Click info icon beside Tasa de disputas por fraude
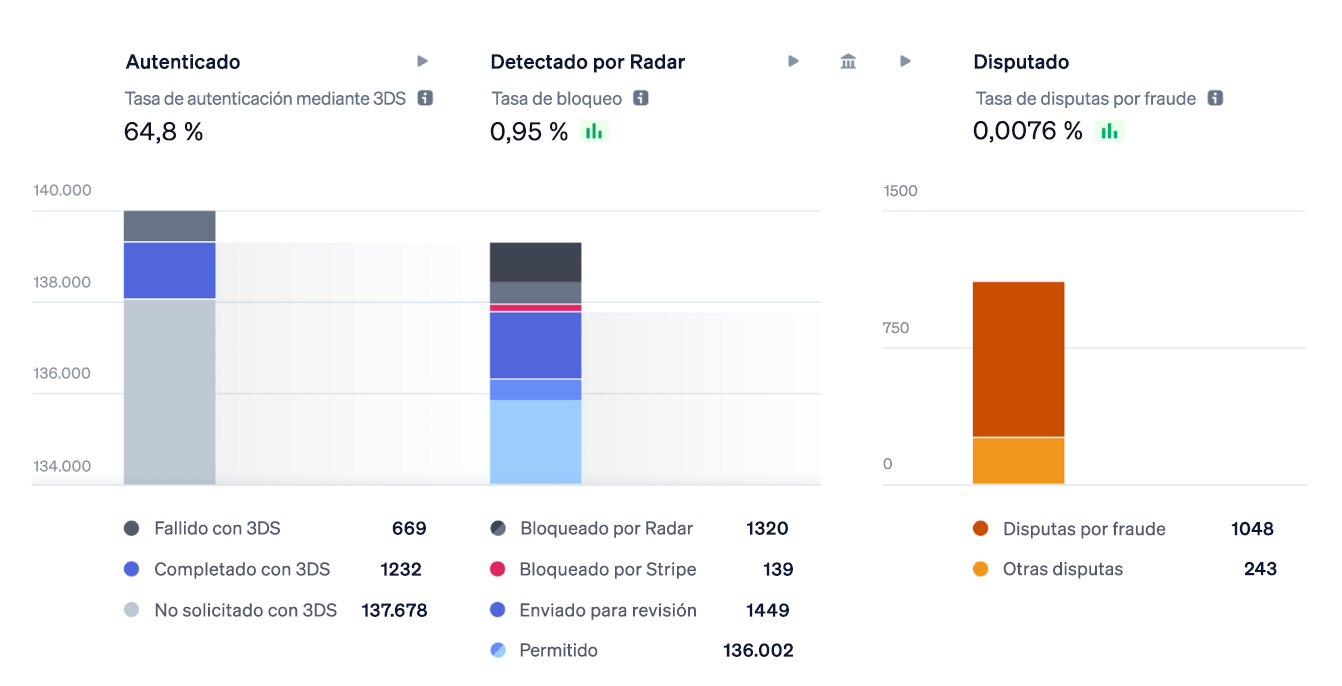This screenshot has width=1342, height=686. click(x=1215, y=98)
